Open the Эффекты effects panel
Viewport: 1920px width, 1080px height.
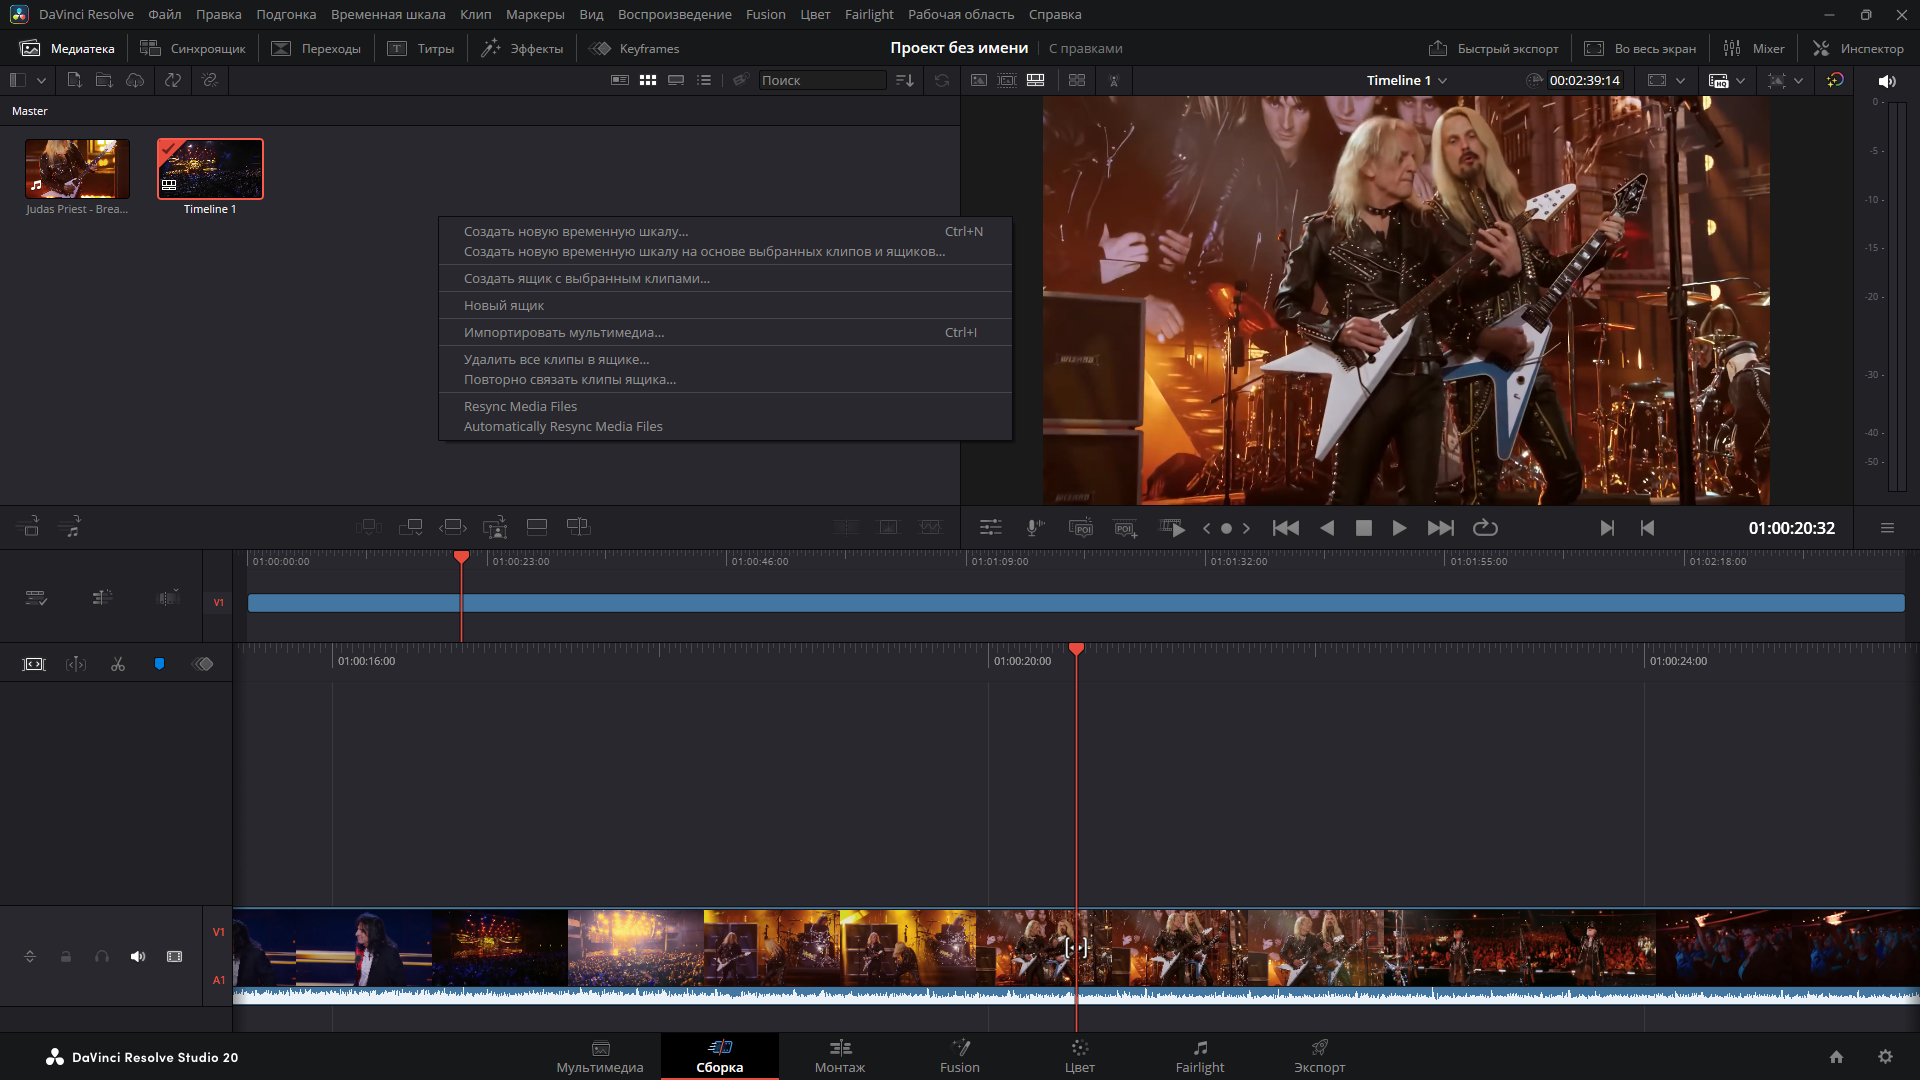coord(522,48)
